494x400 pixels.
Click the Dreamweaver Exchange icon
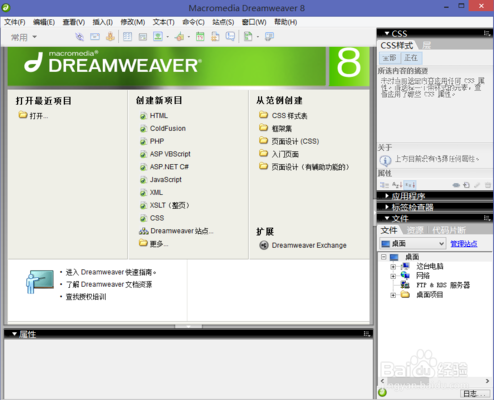pos(264,245)
